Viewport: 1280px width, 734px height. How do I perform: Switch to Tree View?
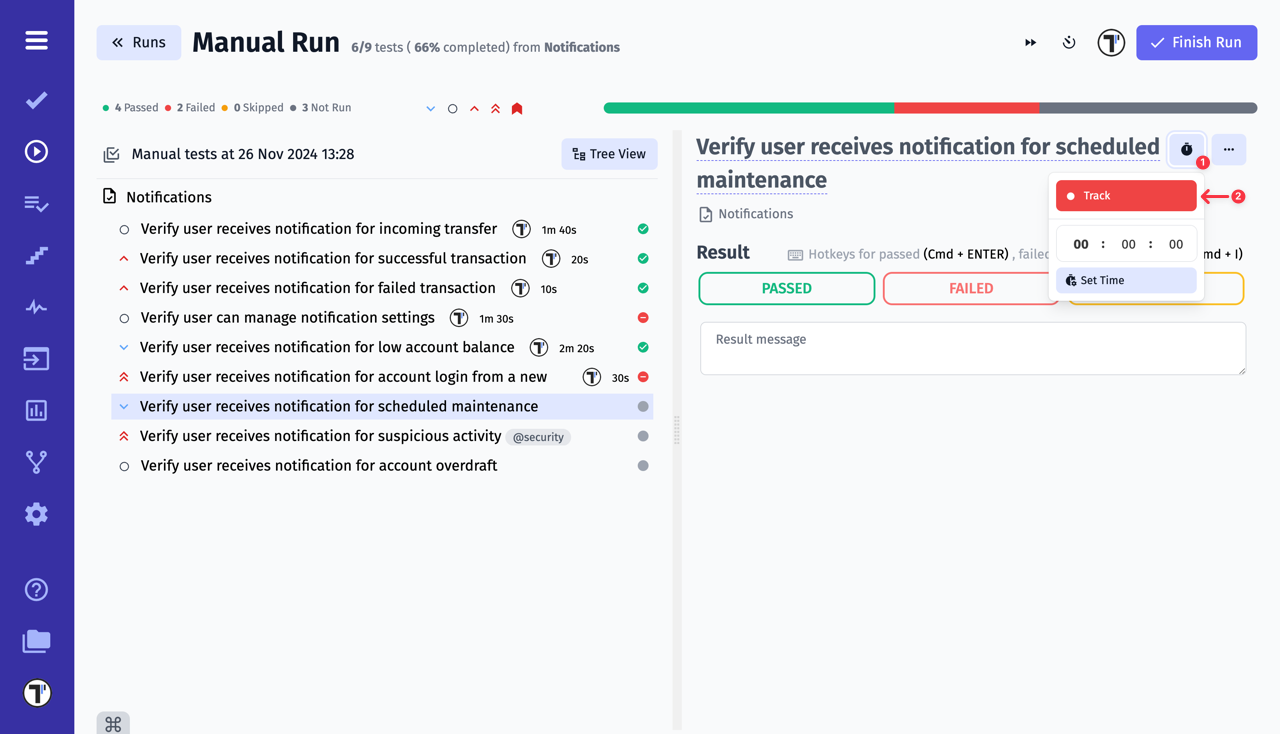click(609, 154)
